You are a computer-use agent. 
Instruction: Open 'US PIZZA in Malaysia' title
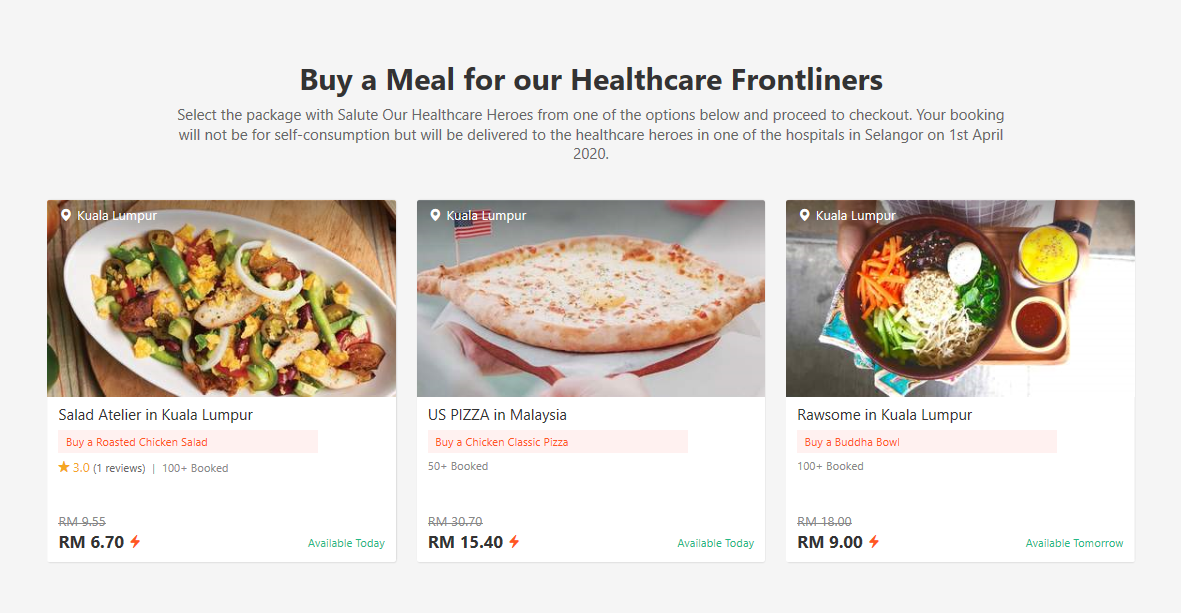pos(497,415)
